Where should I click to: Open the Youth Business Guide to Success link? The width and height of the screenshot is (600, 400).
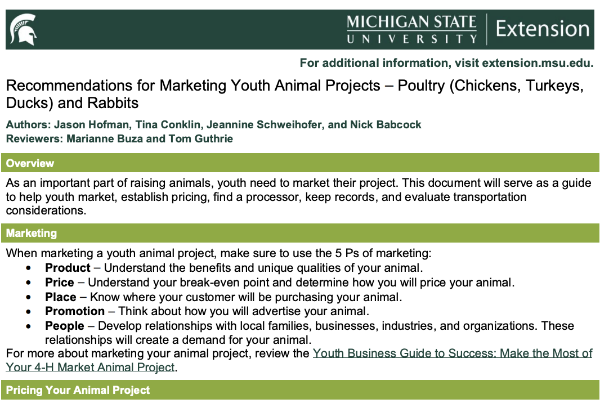452,354
